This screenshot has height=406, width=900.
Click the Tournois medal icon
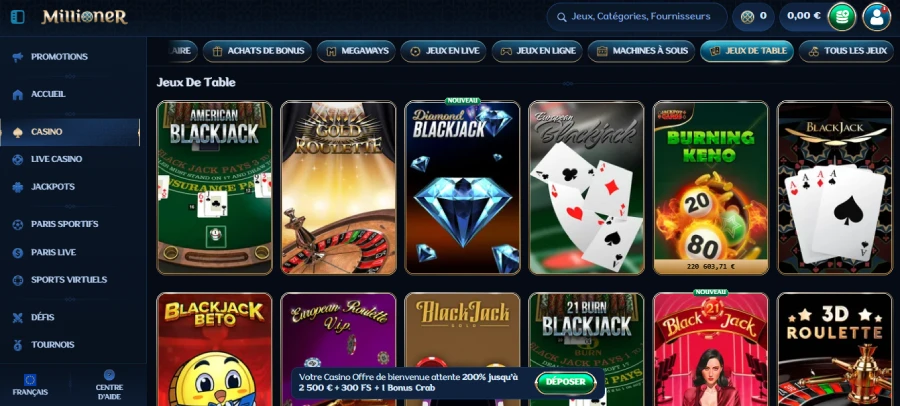18,345
